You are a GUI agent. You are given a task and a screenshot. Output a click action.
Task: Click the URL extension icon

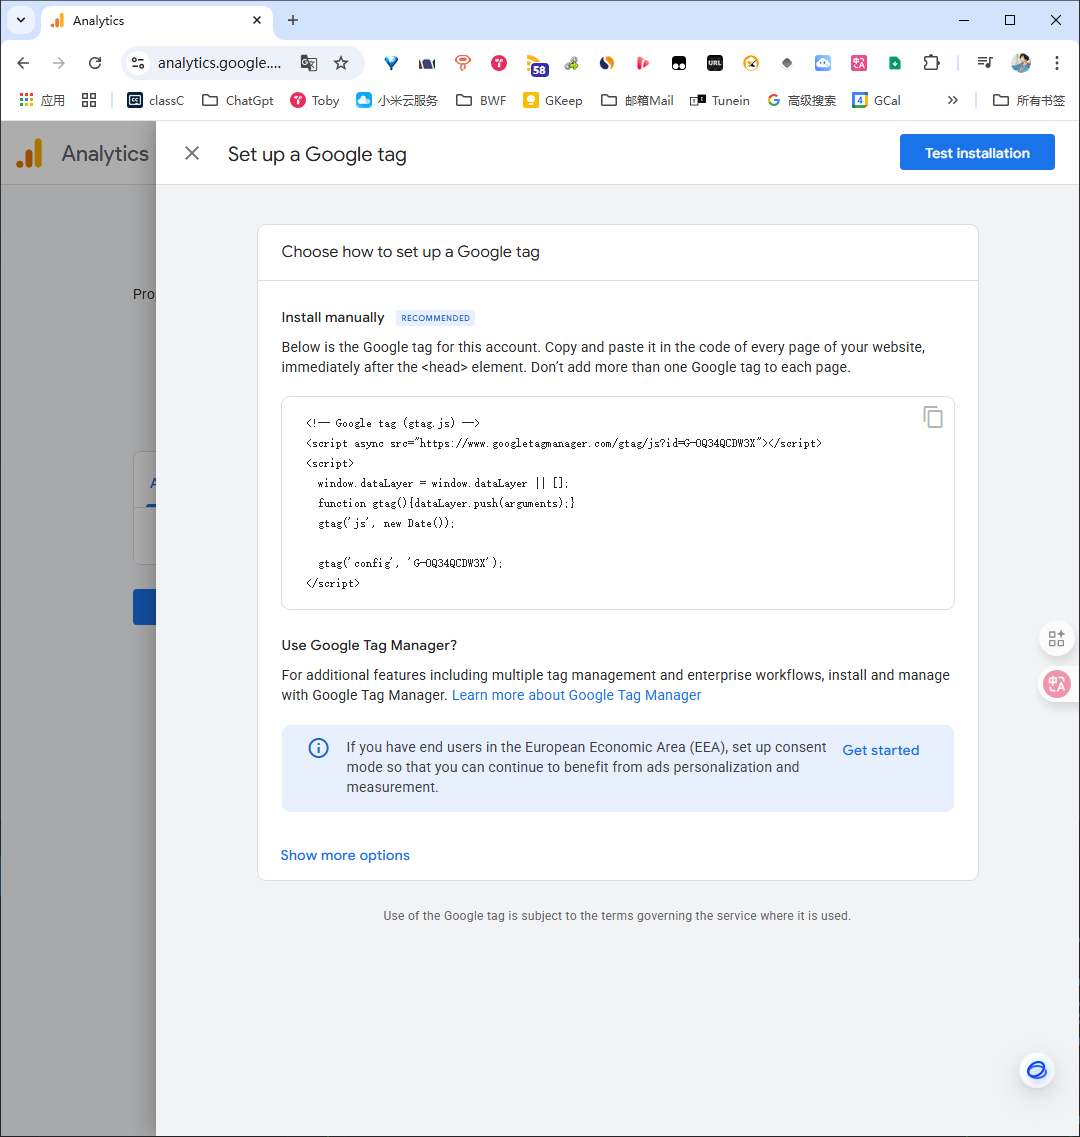[x=714, y=63]
